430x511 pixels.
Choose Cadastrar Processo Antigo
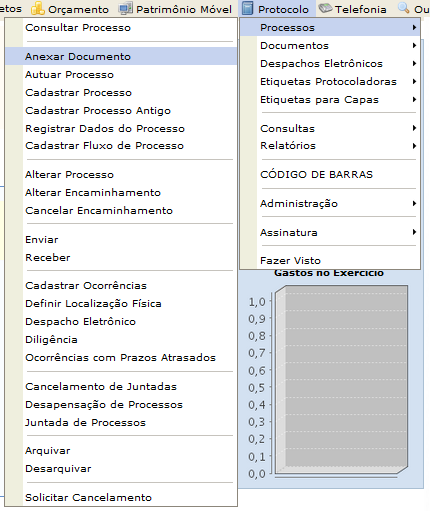tap(121, 110)
